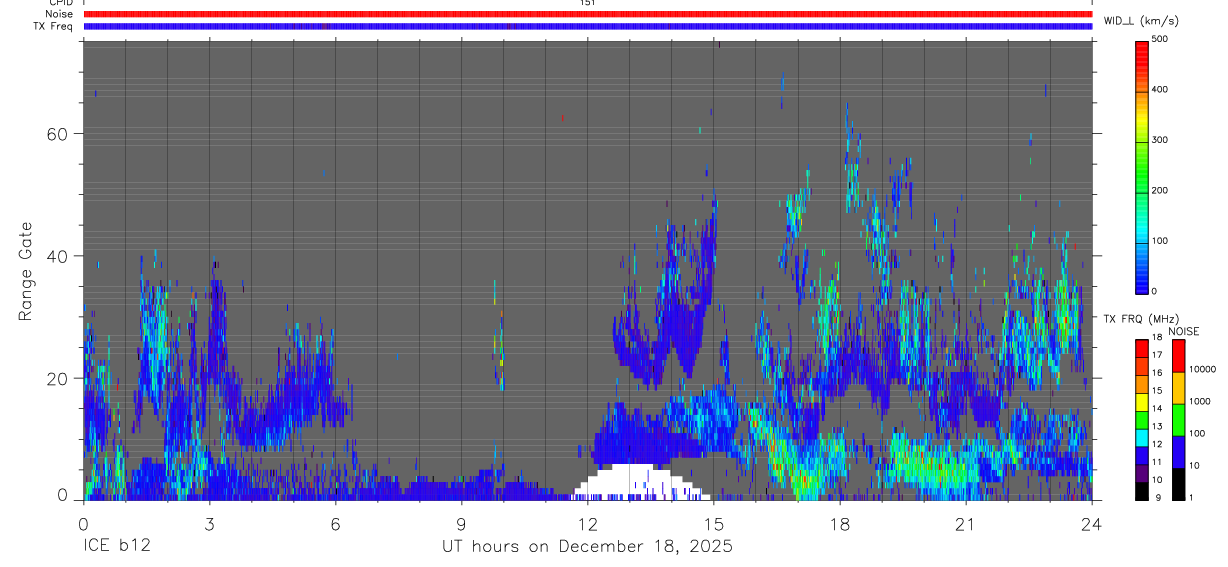Click x-axis tick label '24'
Viewport: 1228px width, 567px height.
(x=1092, y=523)
